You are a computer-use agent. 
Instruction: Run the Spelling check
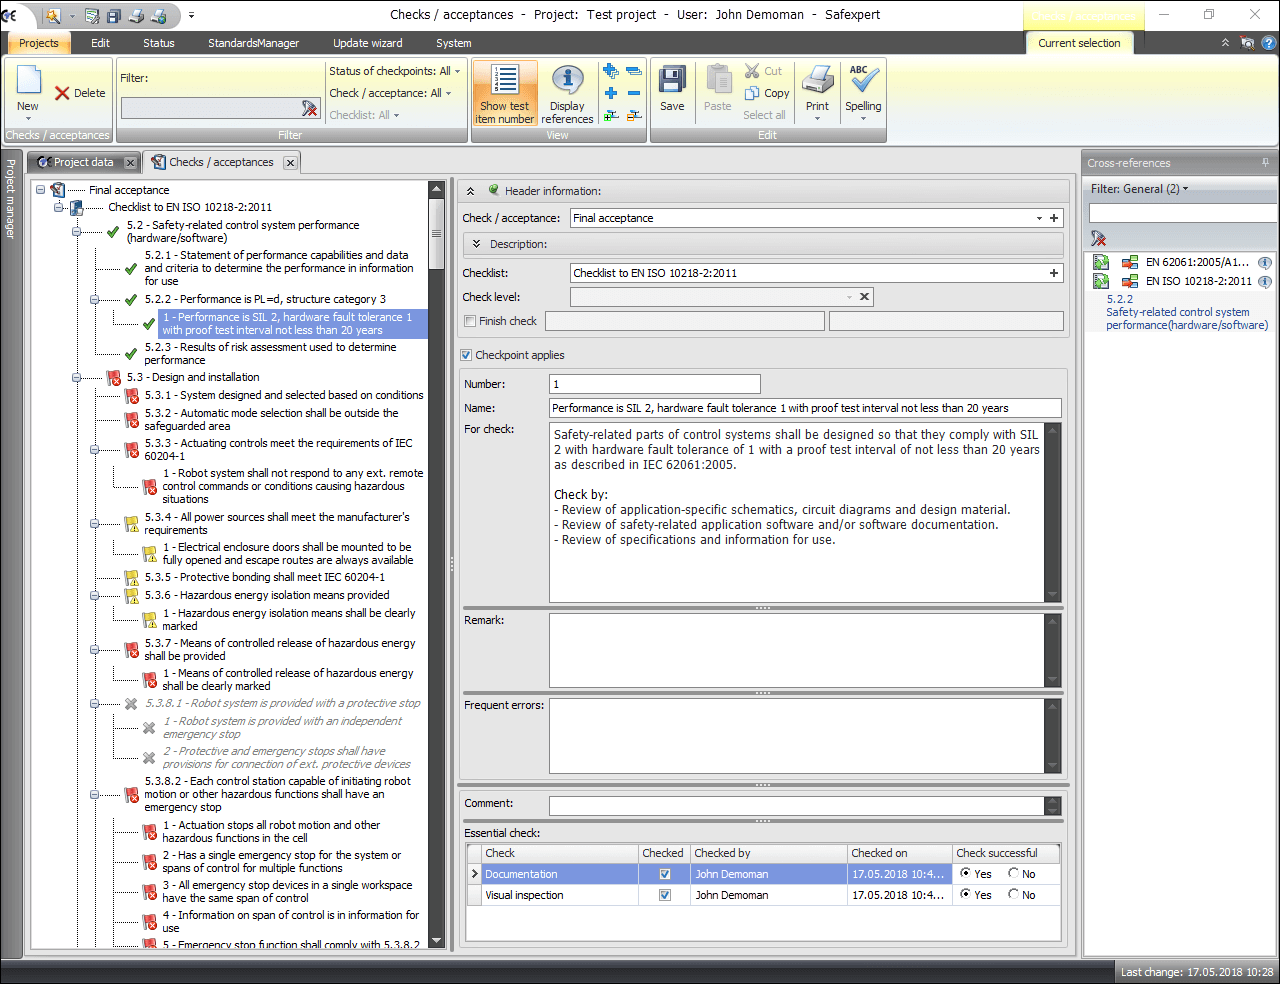pyautogui.click(x=863, y=90)
